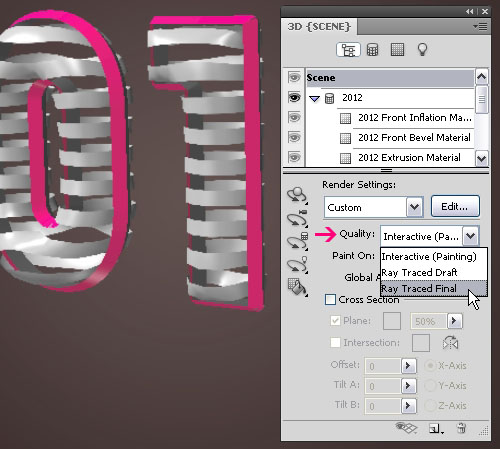The width and height of the screenshot is (500, 449).
Task: Choose Ray Traced Final quality option
Action: point(433,288)
